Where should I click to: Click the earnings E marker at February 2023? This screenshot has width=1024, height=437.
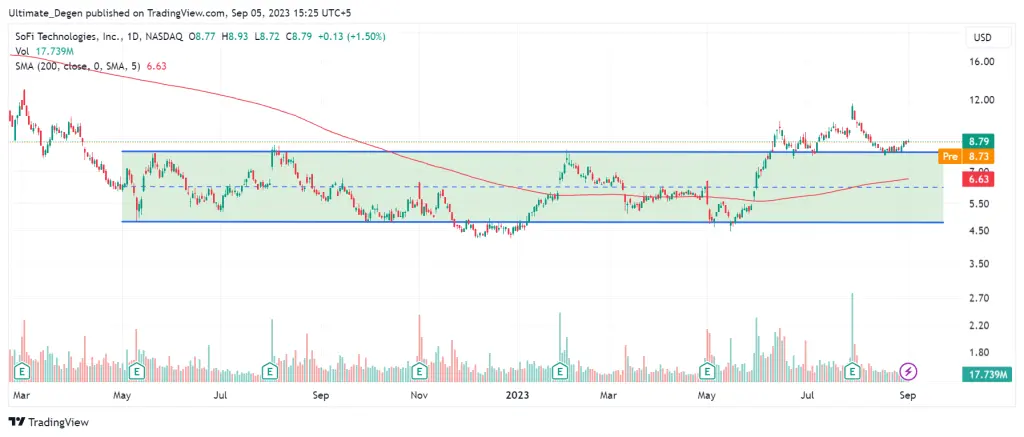[x=560, y=372]
